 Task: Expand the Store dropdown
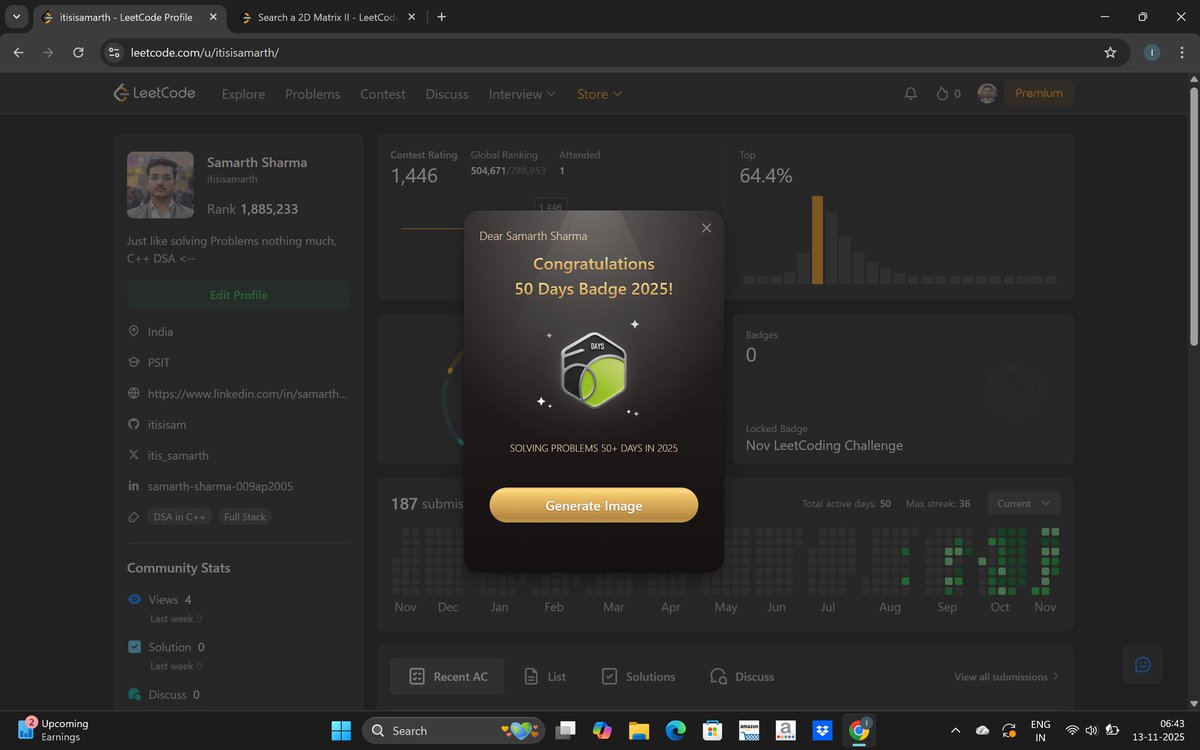[x=599, y=94]
